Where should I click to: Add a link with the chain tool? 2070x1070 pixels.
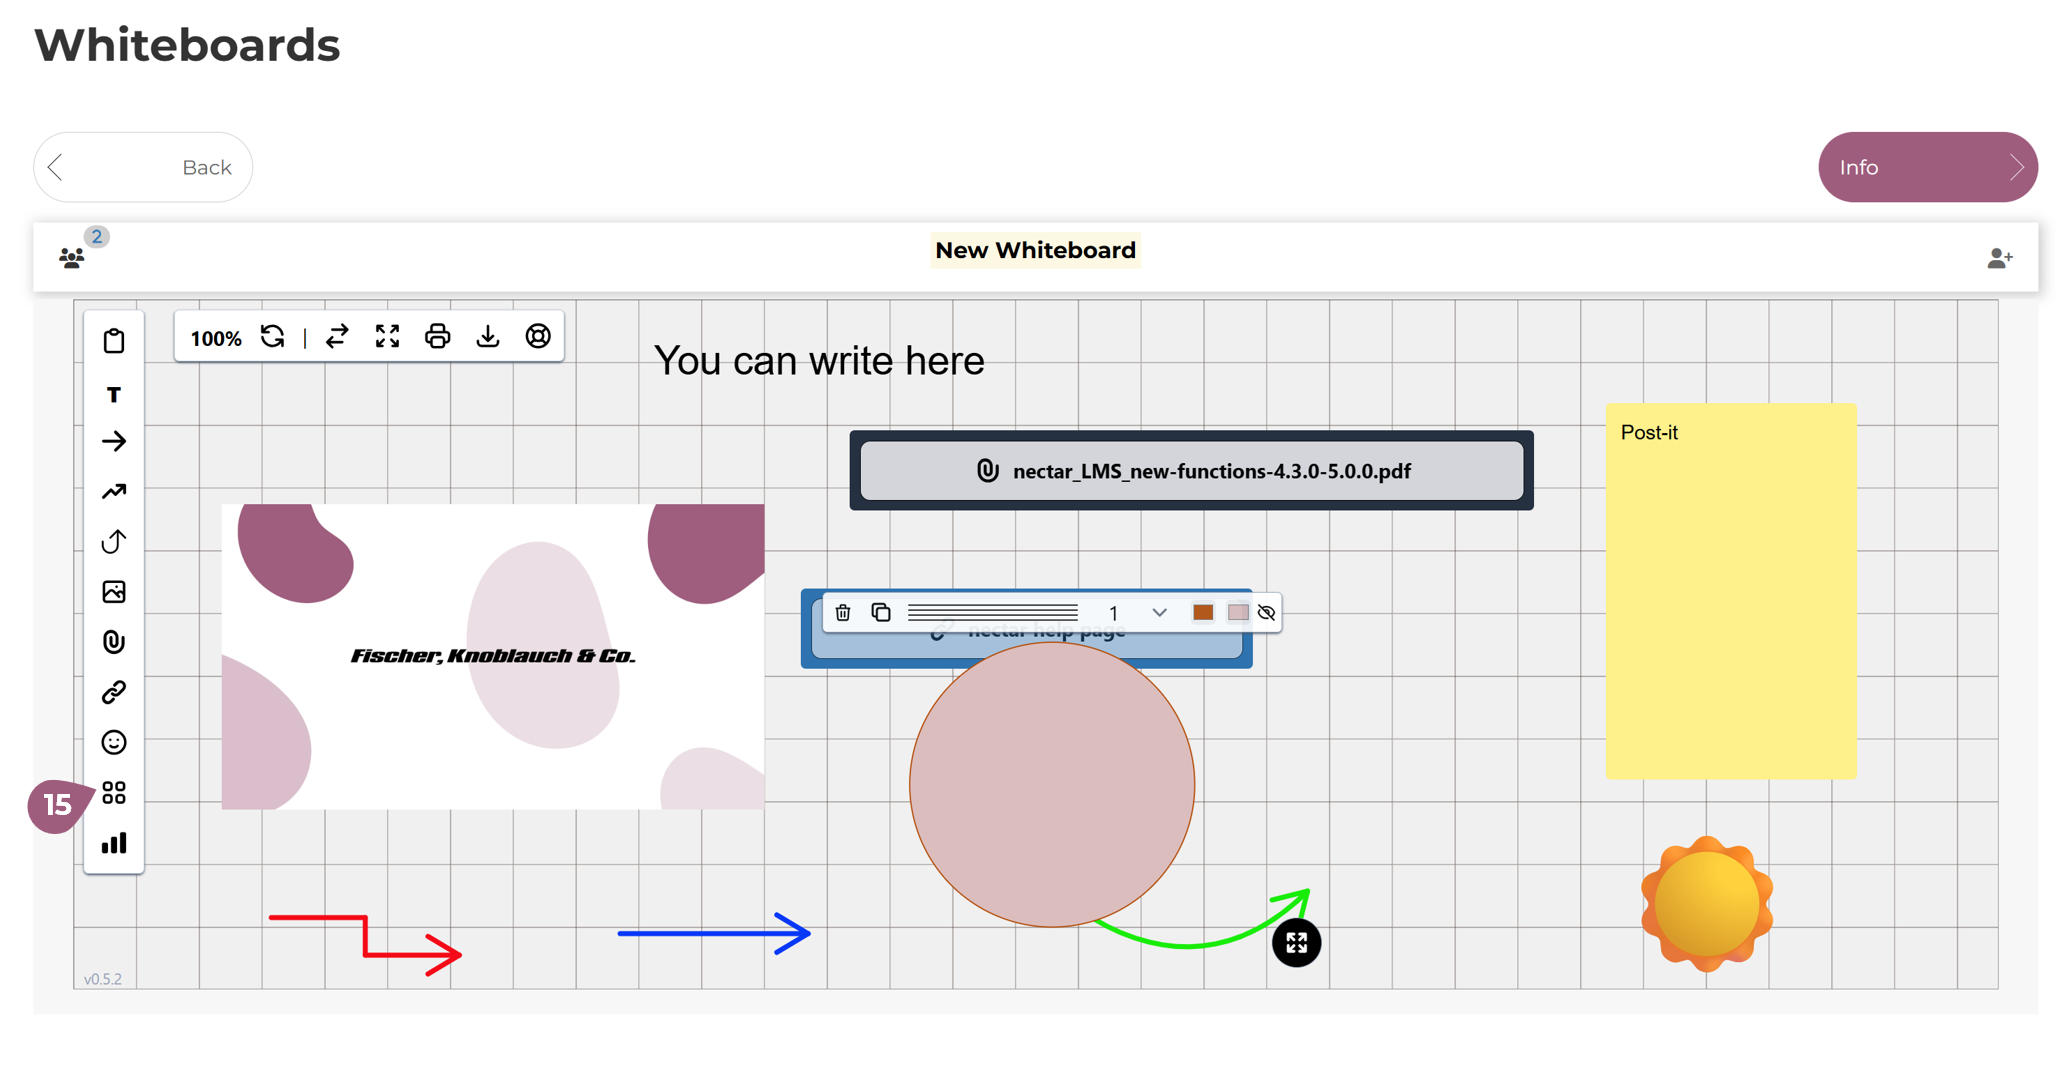tap(114, 692)
